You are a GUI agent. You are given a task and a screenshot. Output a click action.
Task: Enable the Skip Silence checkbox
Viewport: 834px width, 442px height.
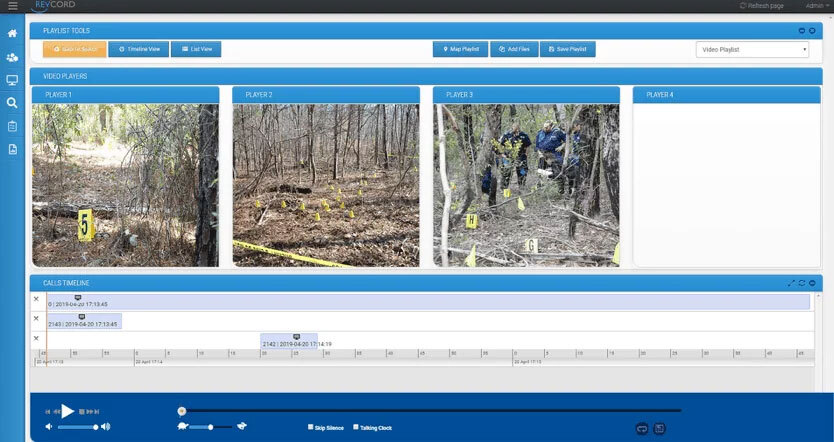311,427
